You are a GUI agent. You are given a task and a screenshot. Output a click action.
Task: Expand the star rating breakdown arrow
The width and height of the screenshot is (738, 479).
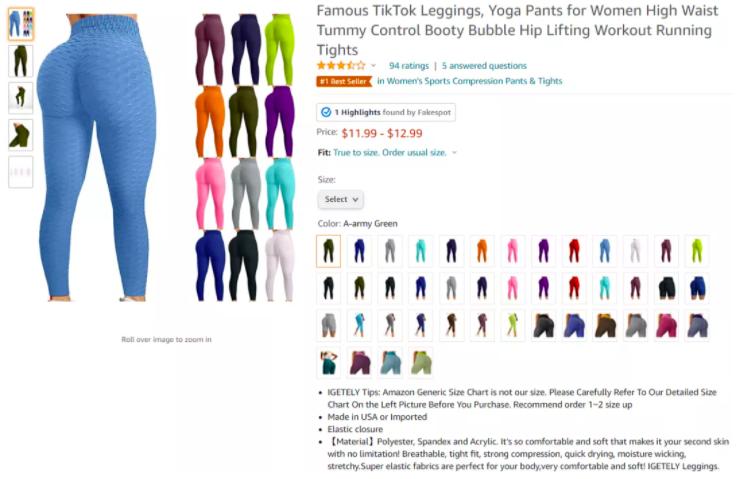373,66
